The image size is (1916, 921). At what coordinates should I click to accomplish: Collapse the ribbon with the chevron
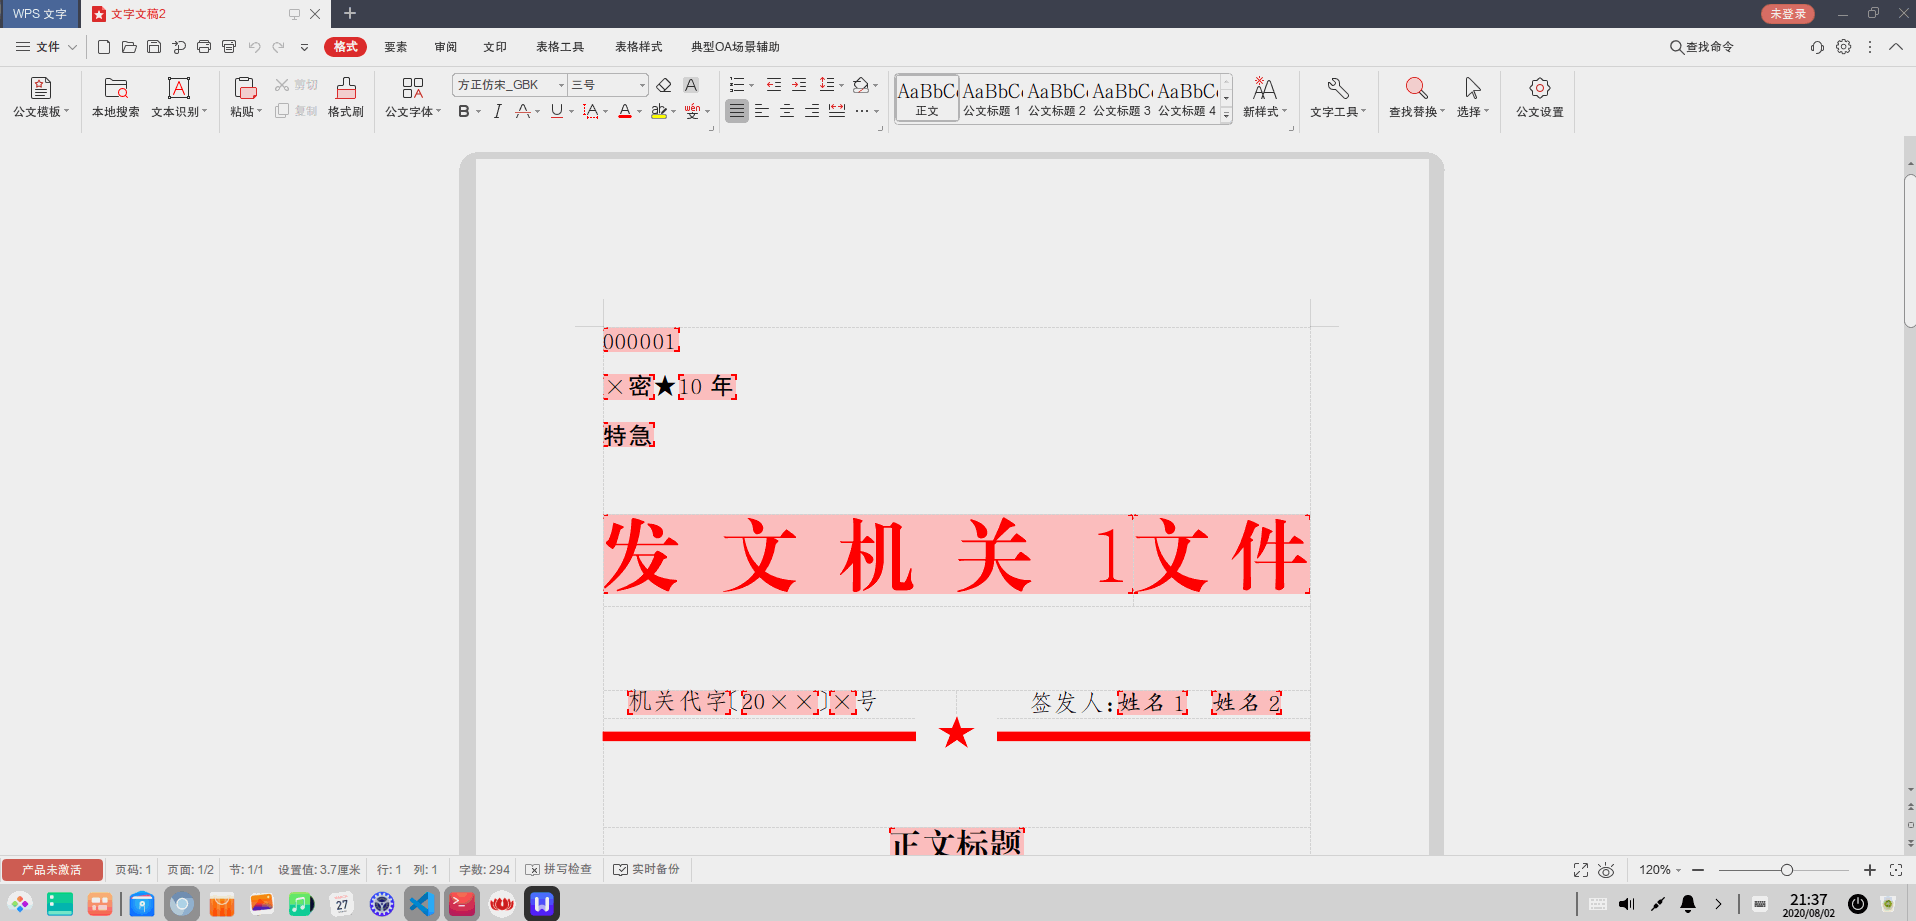(1896, 47)
